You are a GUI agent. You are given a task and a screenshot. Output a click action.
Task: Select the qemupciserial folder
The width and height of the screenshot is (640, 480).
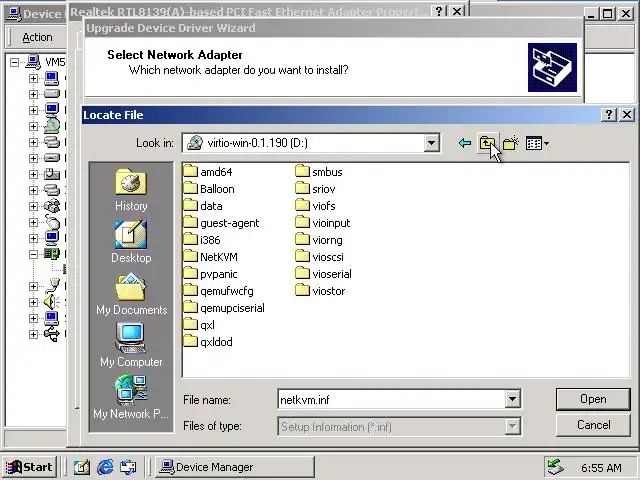[x=224, y=308]
